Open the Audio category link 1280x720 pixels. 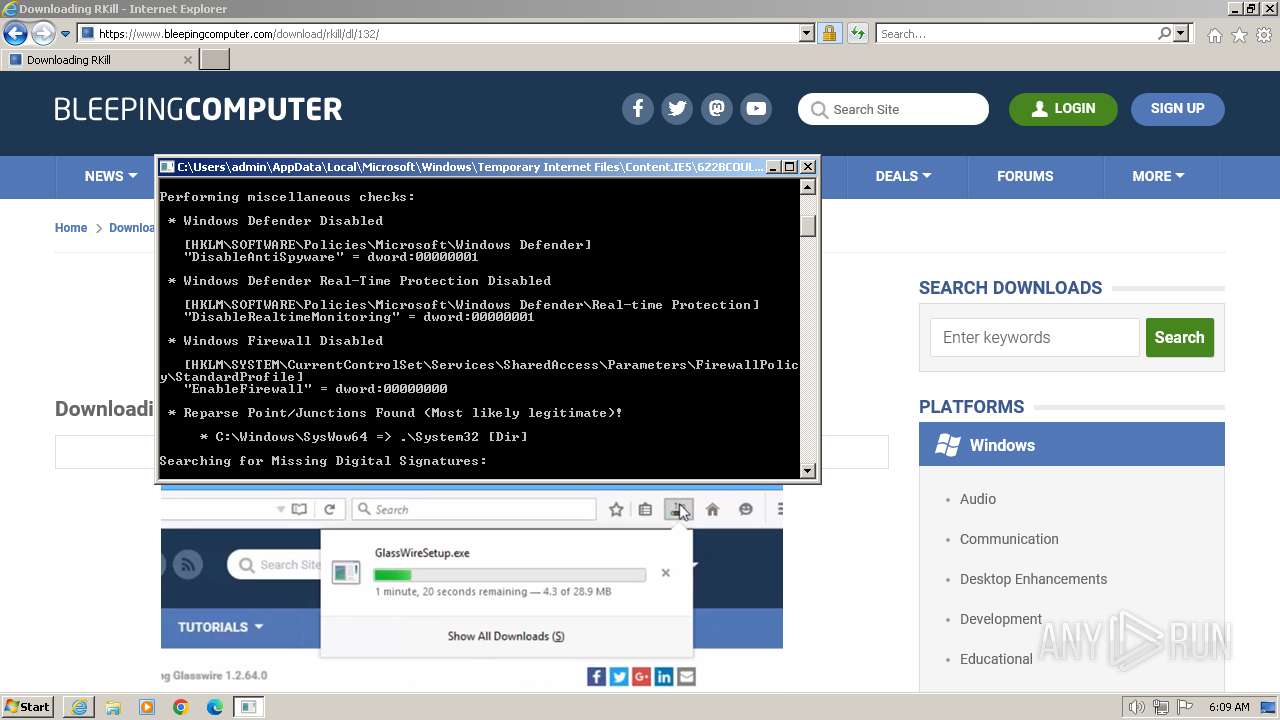click(x=978, y=499)
